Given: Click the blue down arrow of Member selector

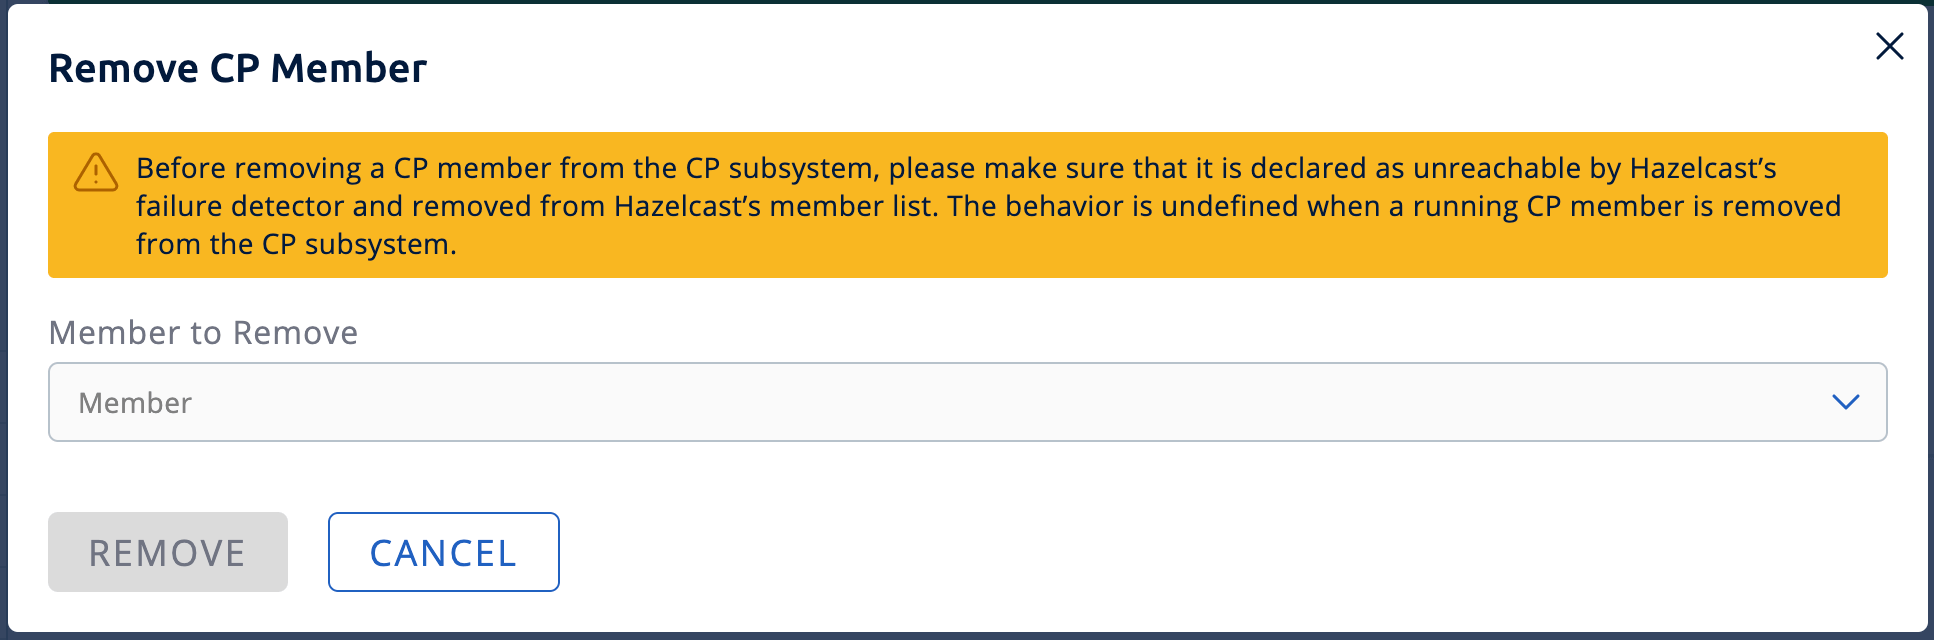Looking at the screenshot, I should coord(1846,402).
